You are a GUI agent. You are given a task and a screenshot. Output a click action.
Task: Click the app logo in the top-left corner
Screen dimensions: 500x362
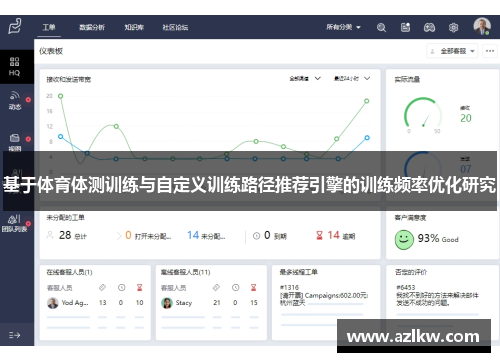[15, 26]
